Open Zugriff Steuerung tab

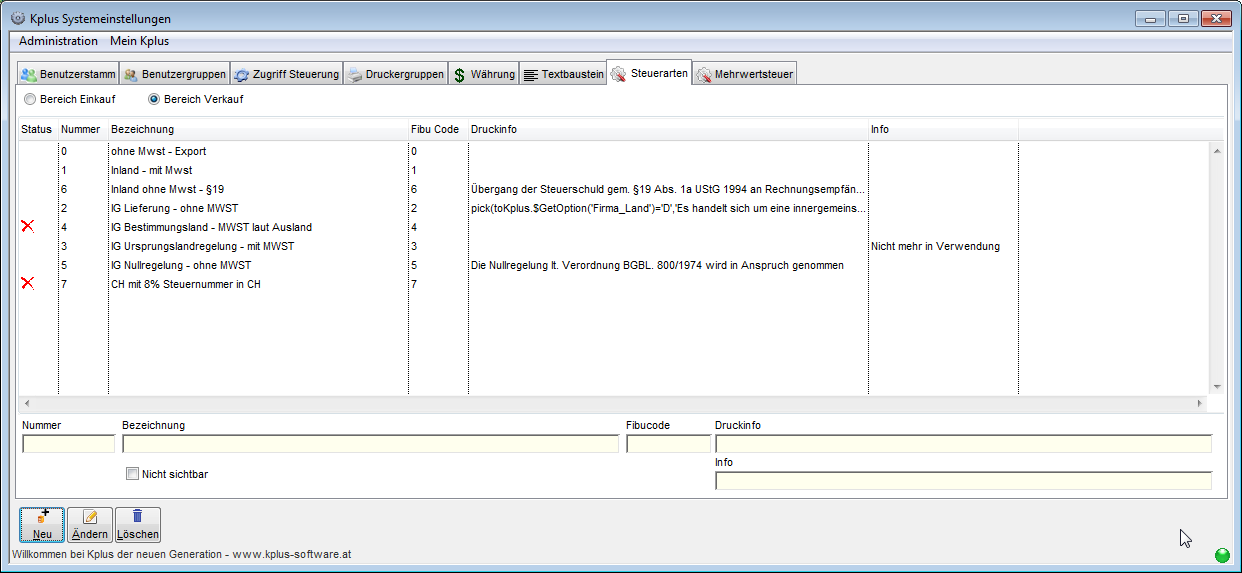tap(286, 75)
